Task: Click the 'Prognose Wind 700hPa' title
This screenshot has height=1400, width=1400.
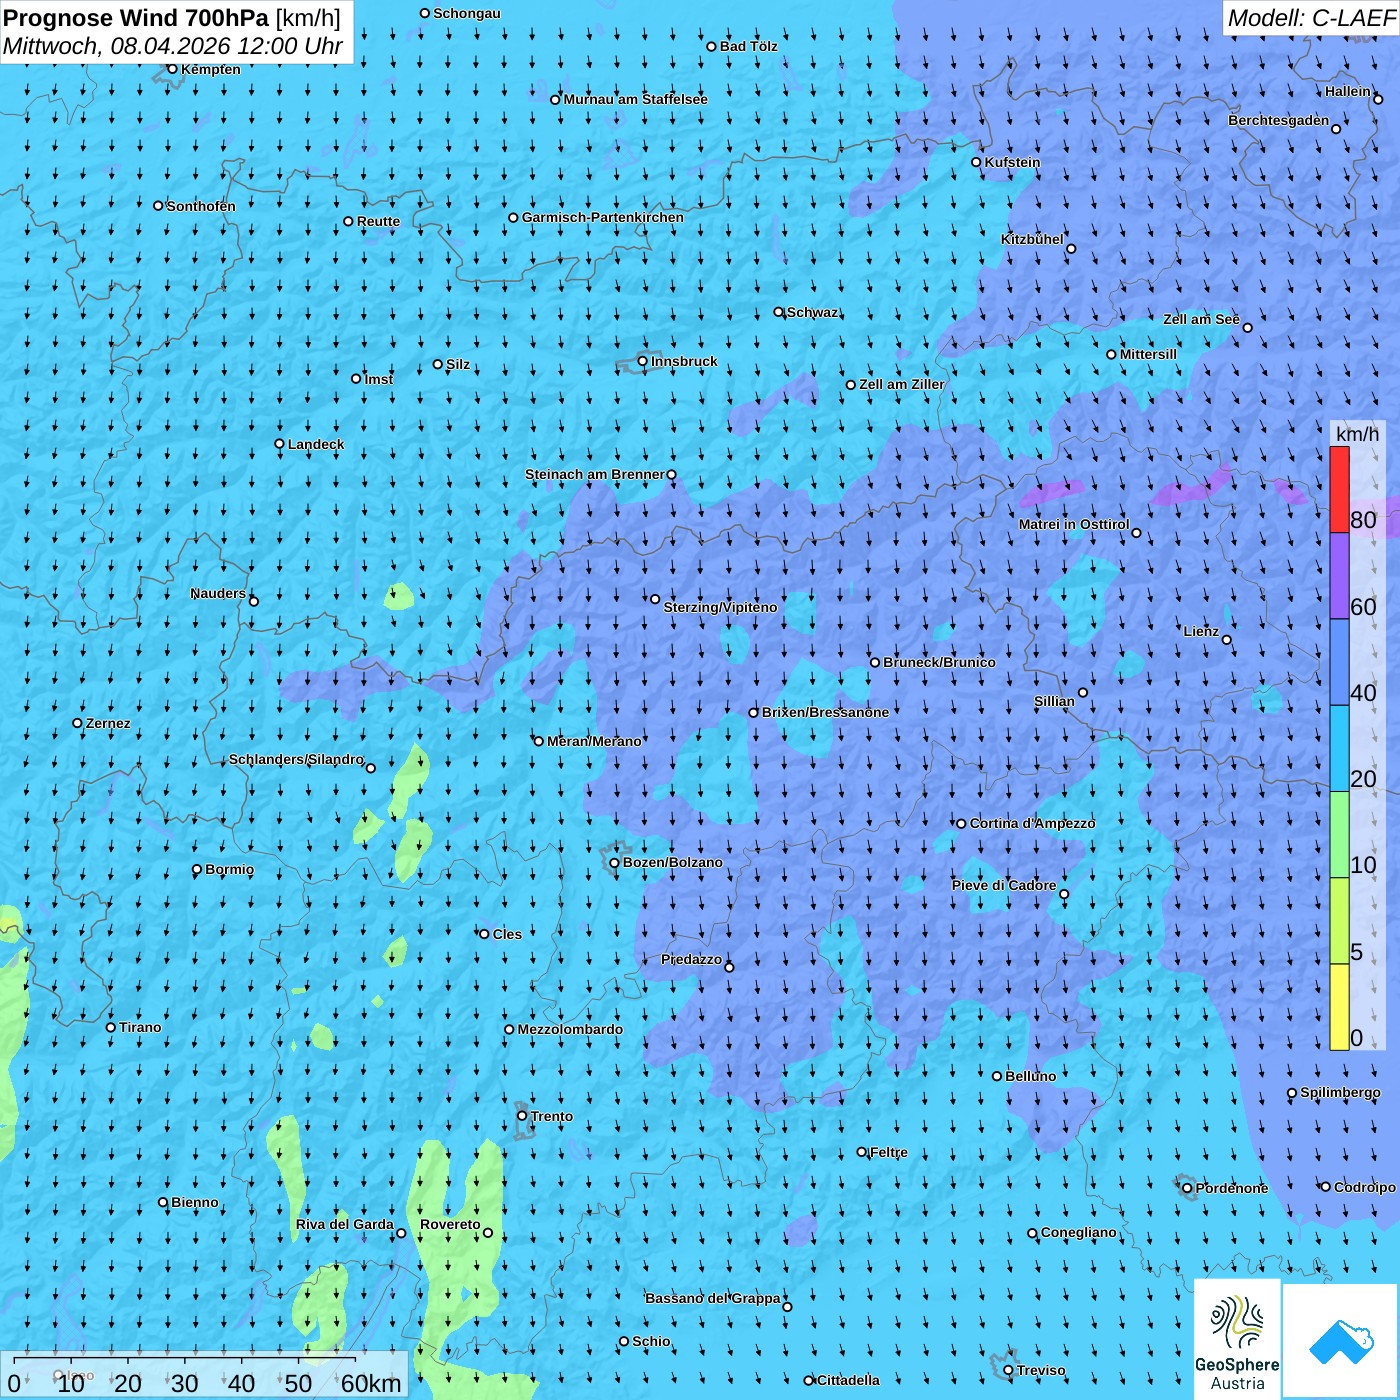Action: (136, 18)
